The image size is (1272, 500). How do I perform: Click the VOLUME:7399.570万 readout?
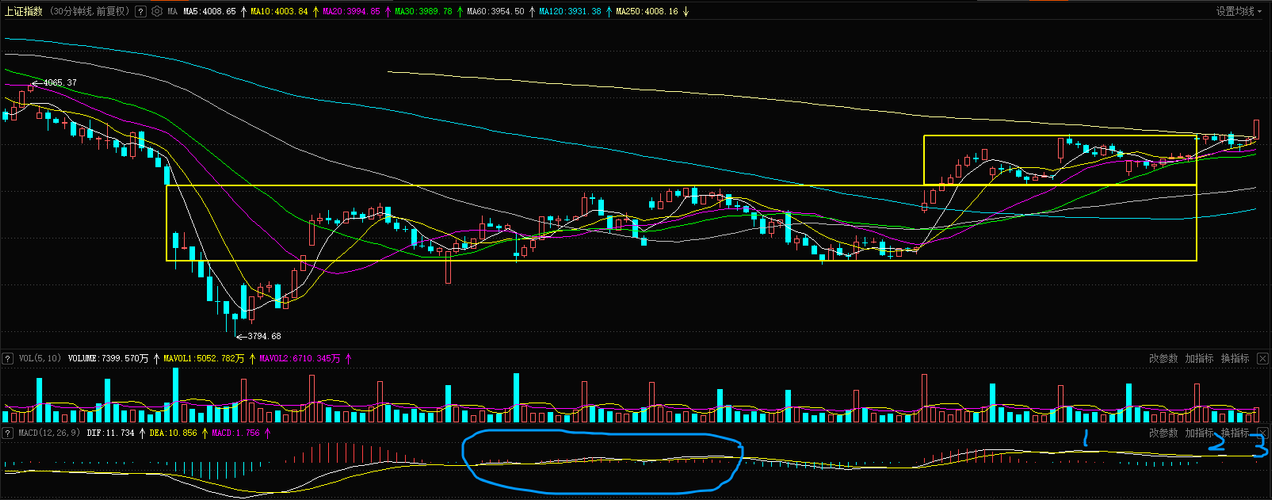click(x=108, y=358)
